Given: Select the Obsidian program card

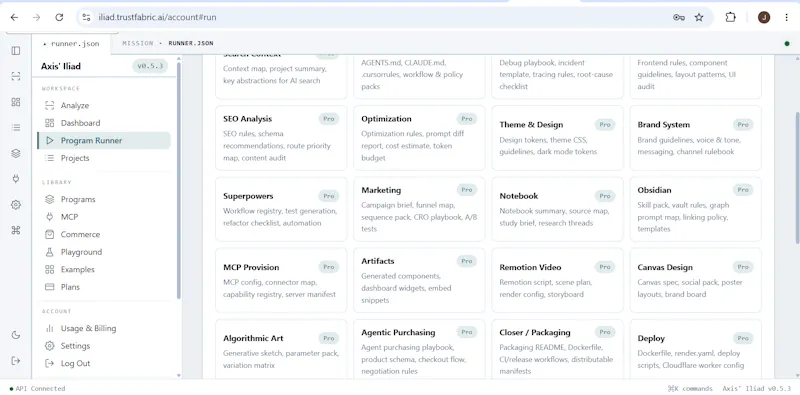Looking at the screenshot, I should click(695, 209).
